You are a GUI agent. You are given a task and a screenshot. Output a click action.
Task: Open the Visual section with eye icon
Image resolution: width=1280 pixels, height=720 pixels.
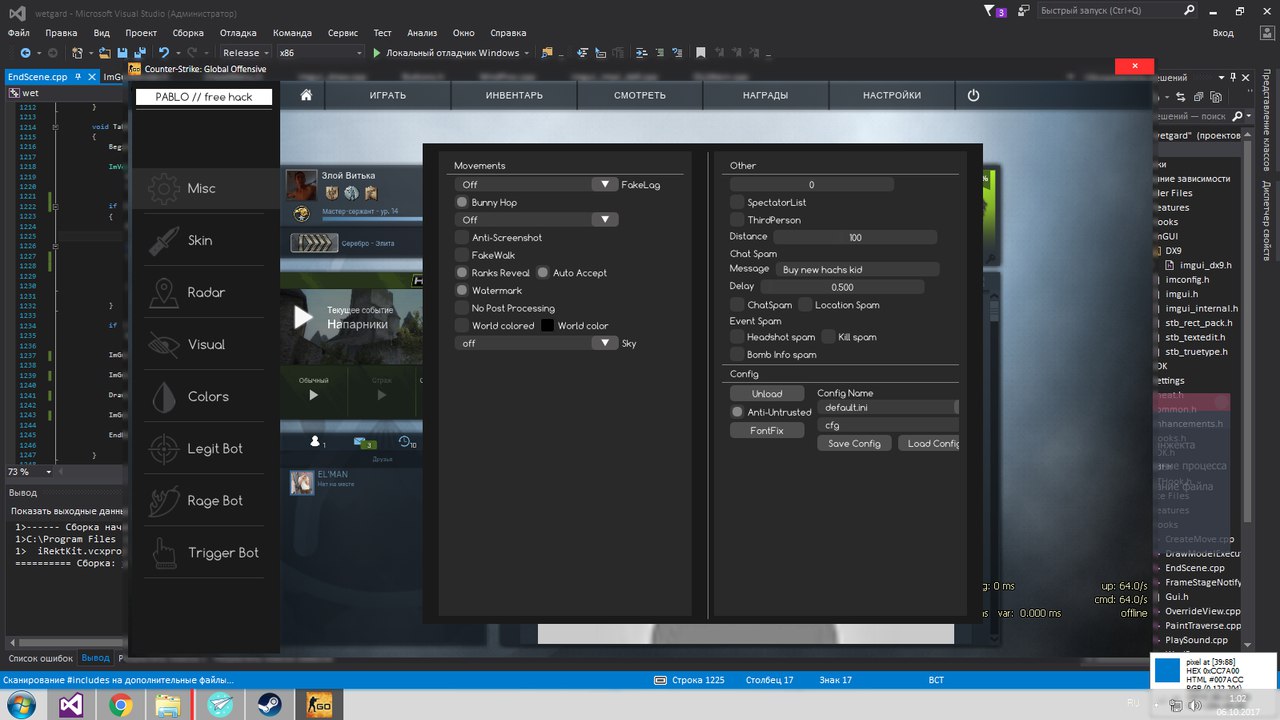pos(205,345)
